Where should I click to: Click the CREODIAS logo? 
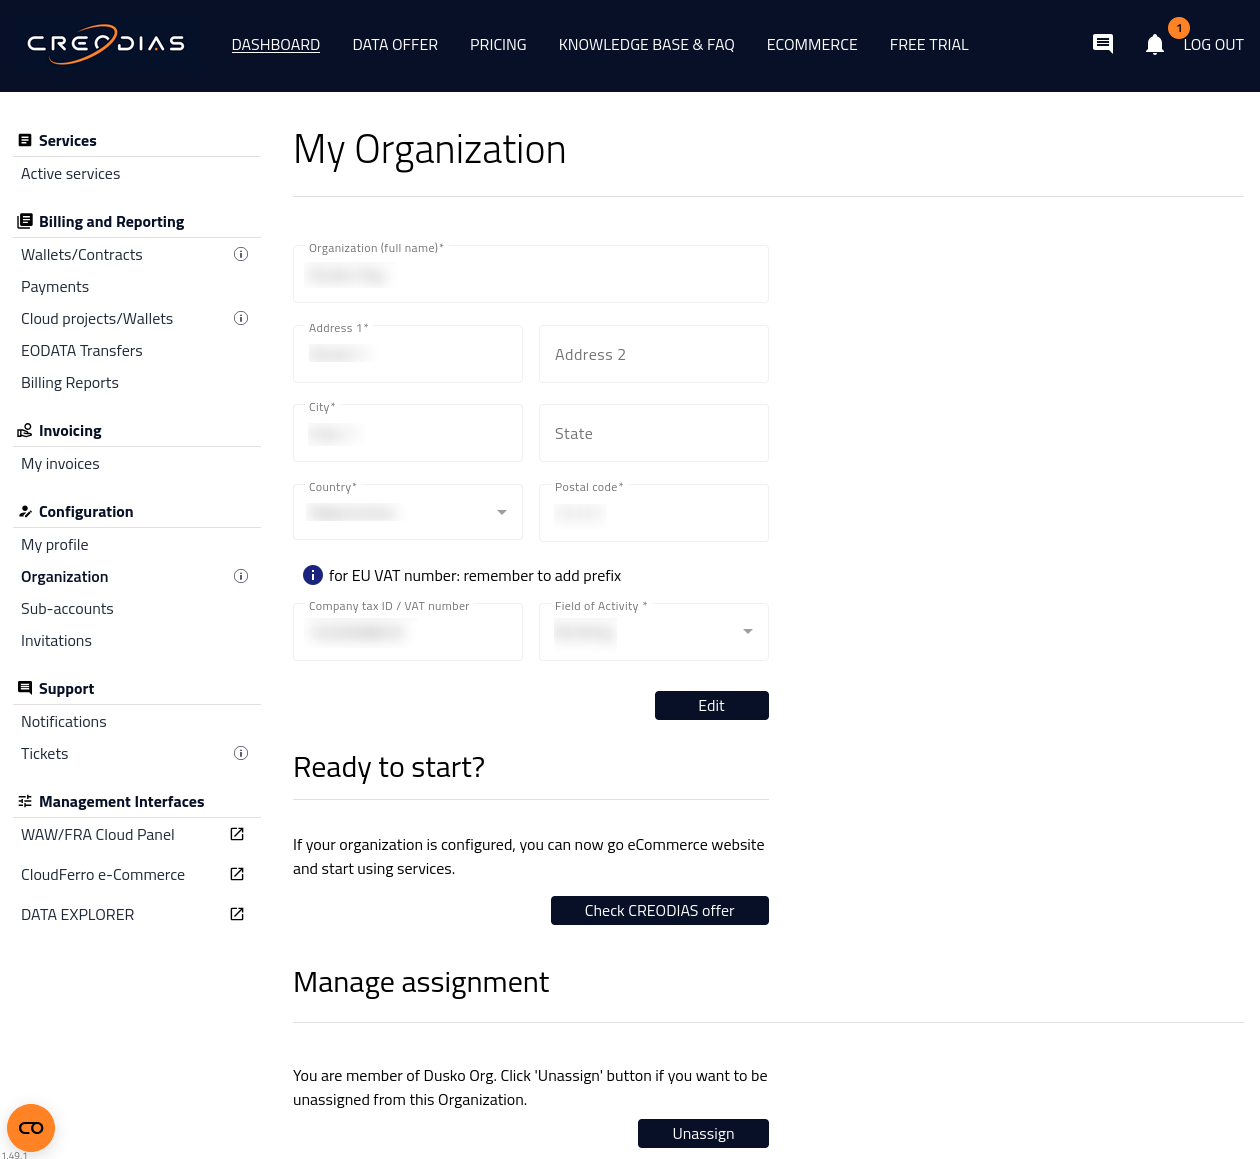[x=105, y=44]
